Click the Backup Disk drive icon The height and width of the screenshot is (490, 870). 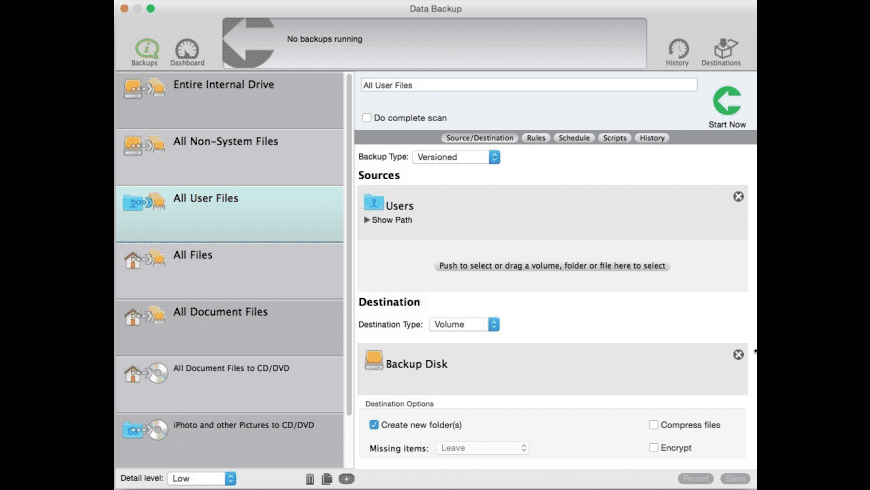(373, 360)
